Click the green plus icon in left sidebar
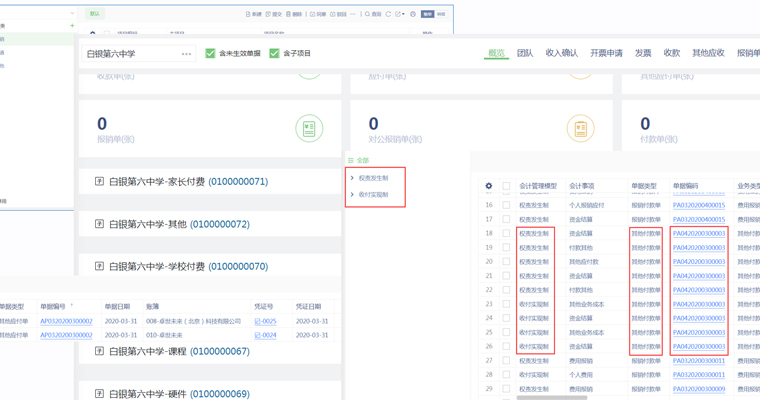 point(72,26)
